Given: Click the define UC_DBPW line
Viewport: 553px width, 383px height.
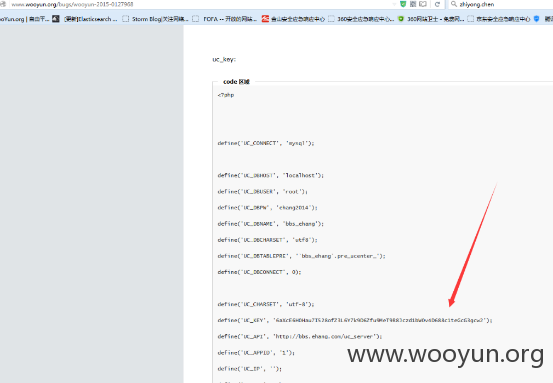Looking at the screenshot, I should (268, 208).
